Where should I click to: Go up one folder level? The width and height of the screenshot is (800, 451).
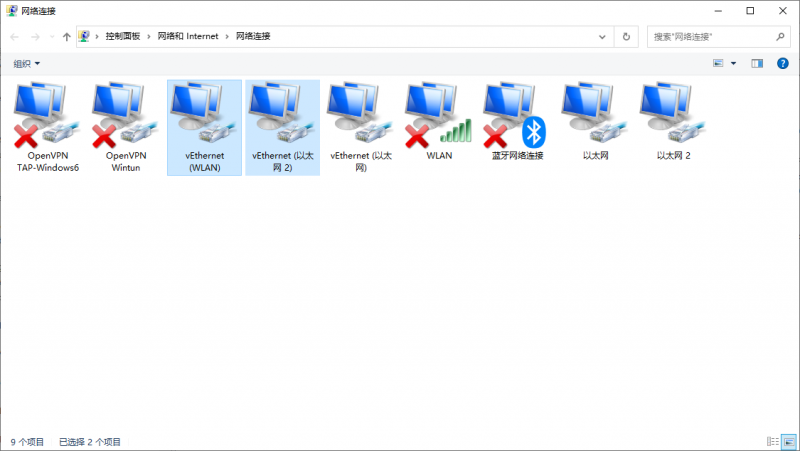point(66,36)
